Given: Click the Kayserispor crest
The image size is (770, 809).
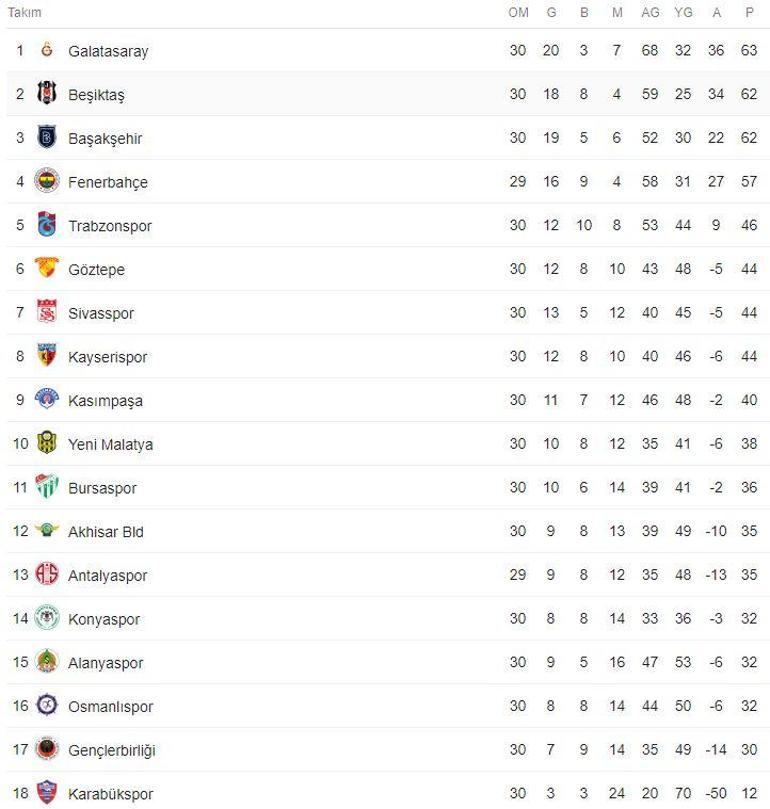Looking at the screenshot, I should [x=47, y=356].
